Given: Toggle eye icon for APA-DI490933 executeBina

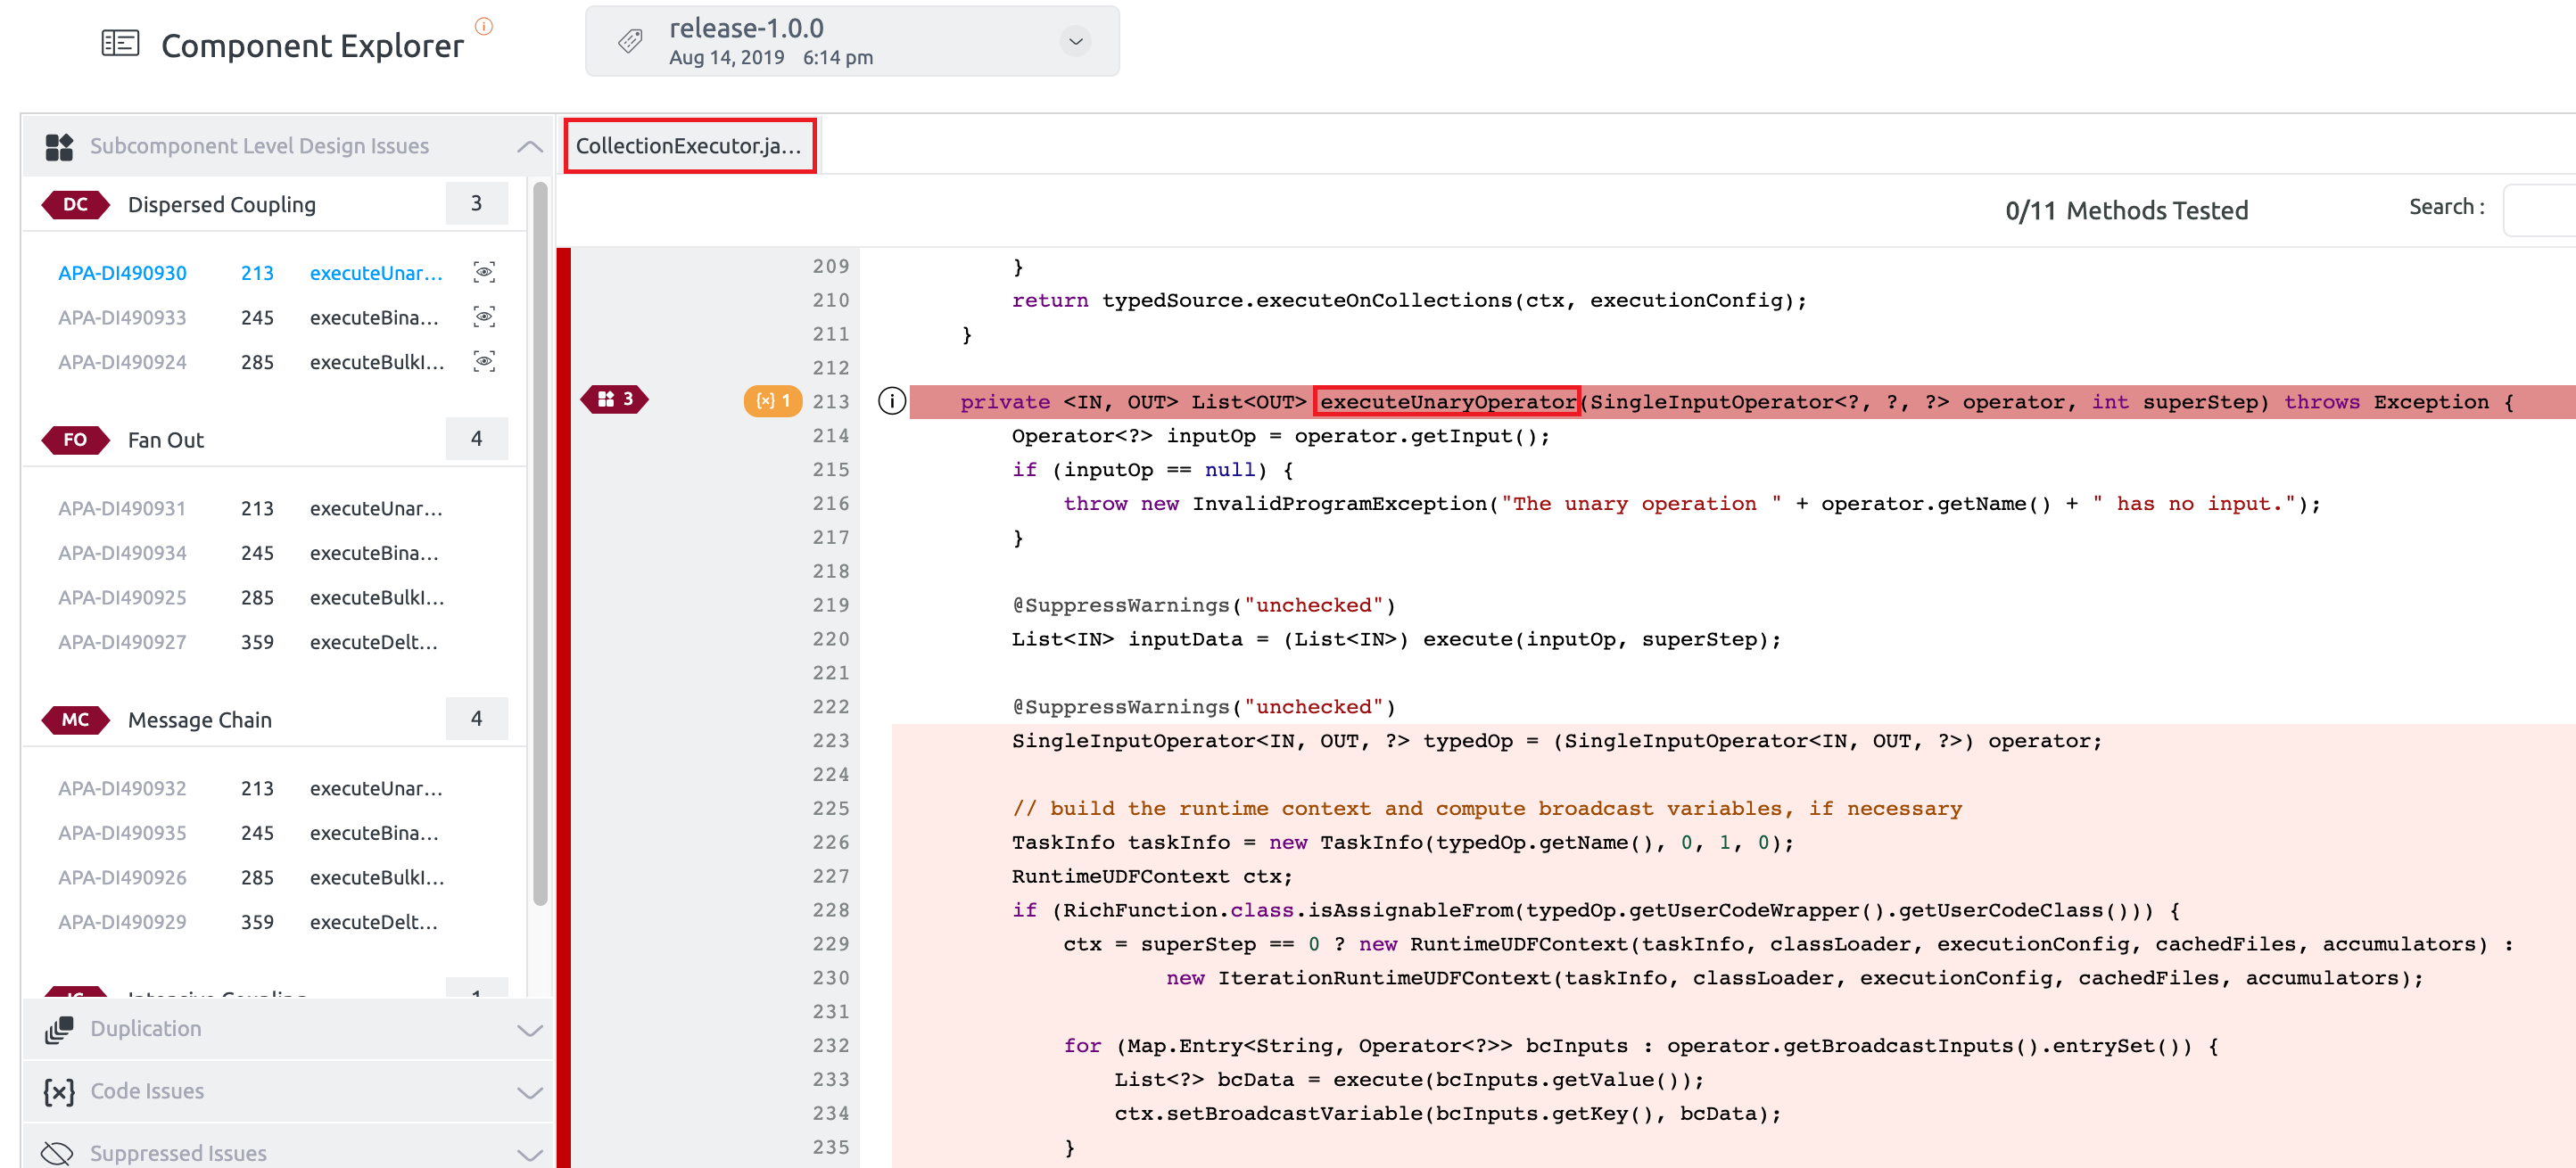Looking at the screenshot, I should (484, 316).
